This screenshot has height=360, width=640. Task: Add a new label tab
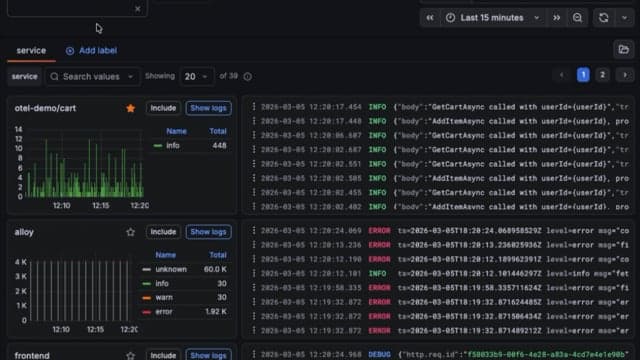pos(91,51)
